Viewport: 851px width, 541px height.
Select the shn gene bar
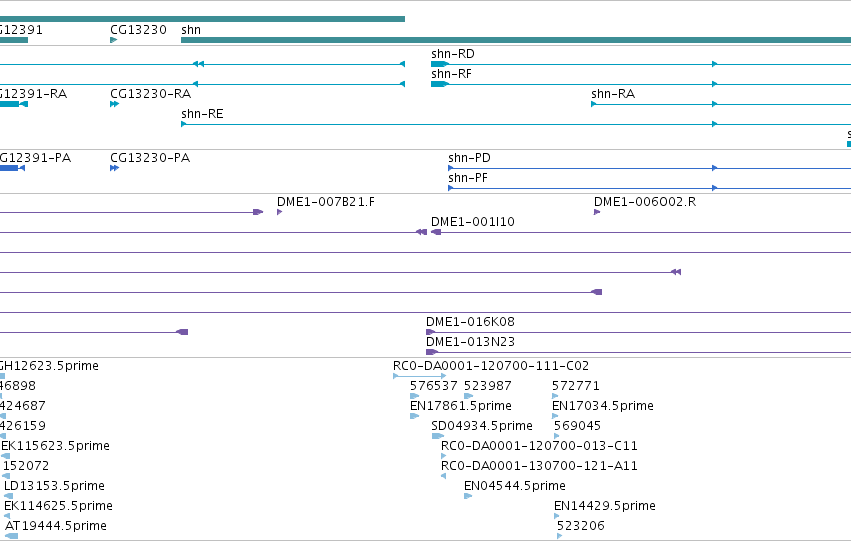click(x=516, y=40)
